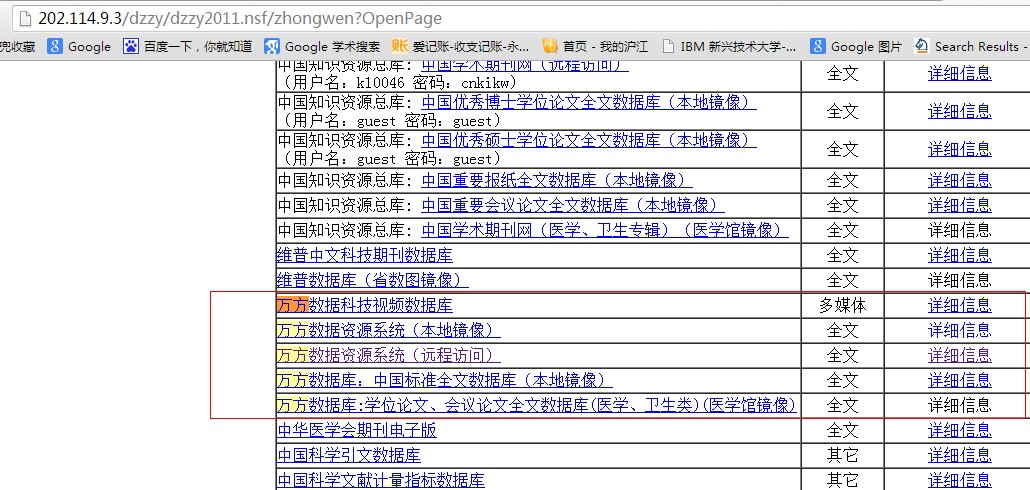Open 中国重要会议论文全文数据库（本地镜像） link
Image resolution: width=1030 pixels, height=490 pixels.
tap(573, 205)
